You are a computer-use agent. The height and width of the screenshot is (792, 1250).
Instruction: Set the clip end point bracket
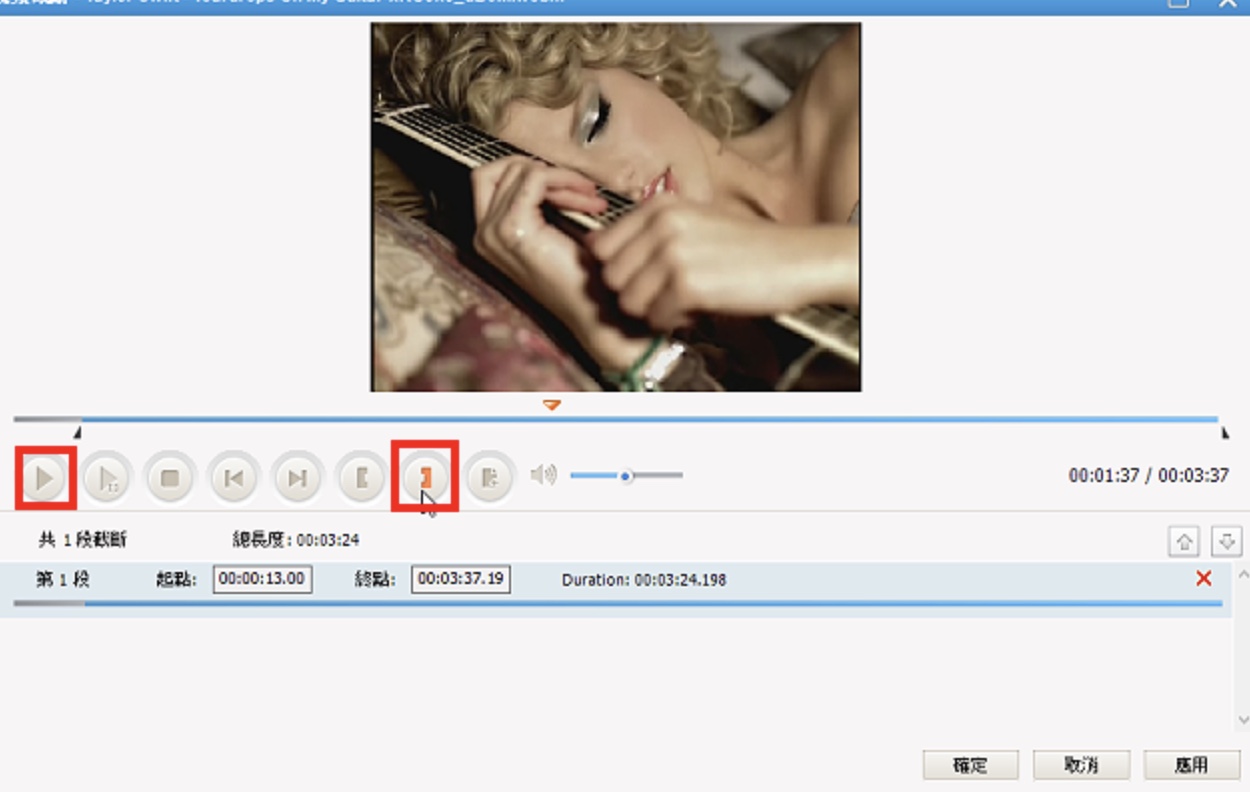click(x=425, y=478)
